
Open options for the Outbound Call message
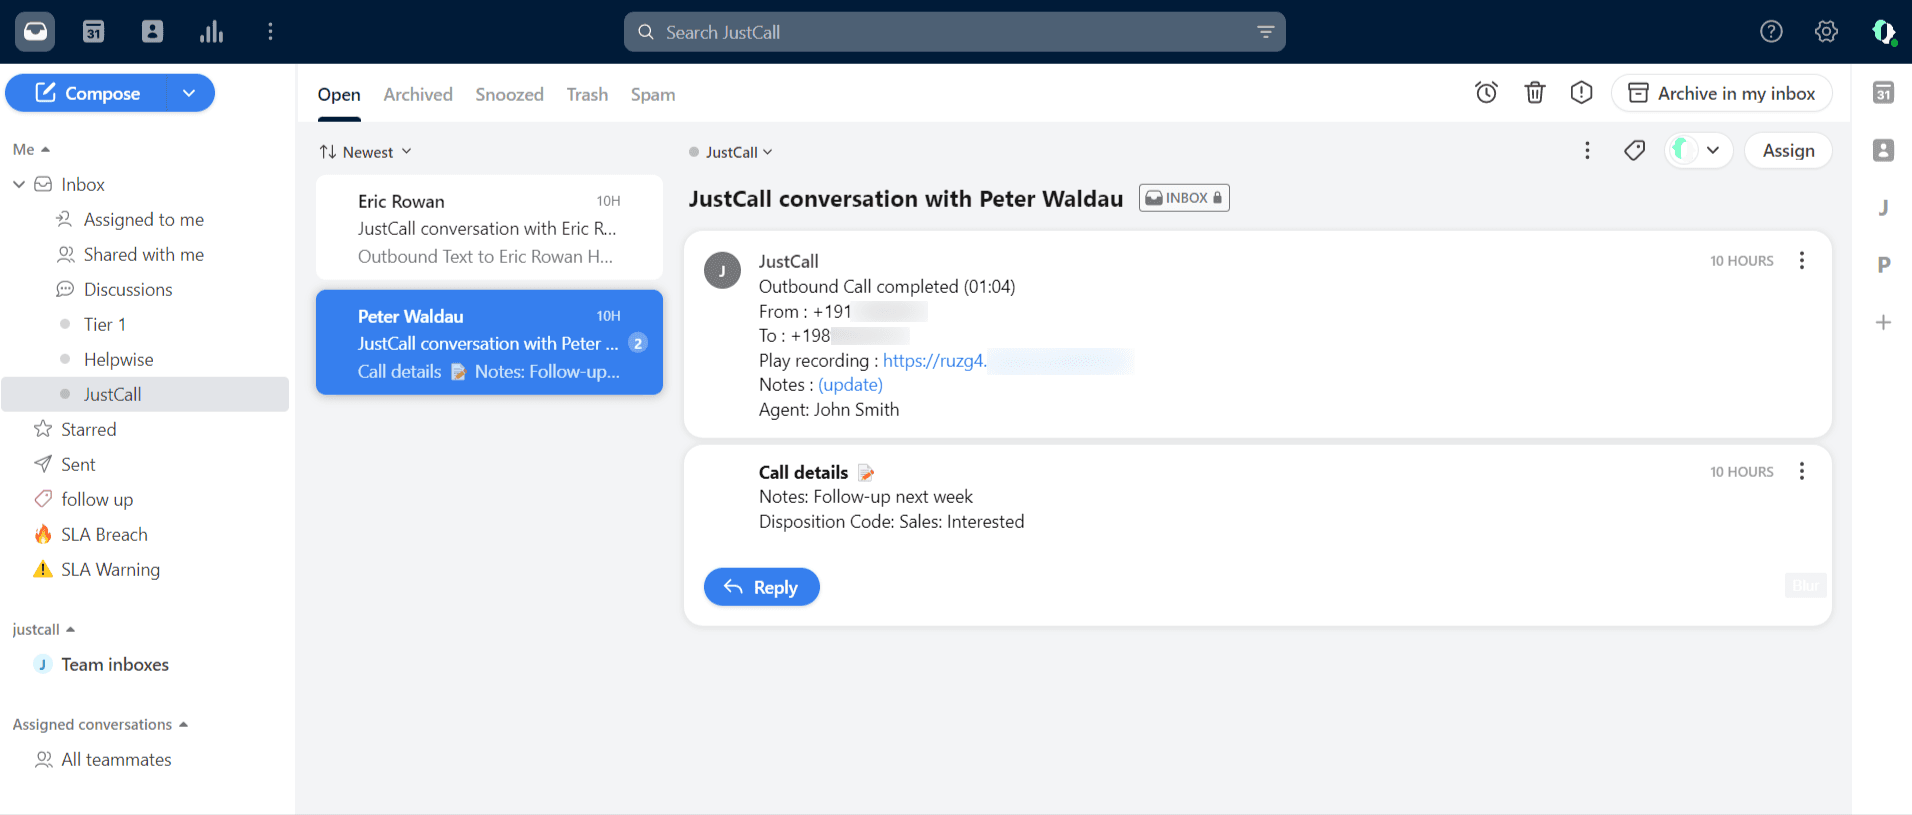(x=1802, y=260)
